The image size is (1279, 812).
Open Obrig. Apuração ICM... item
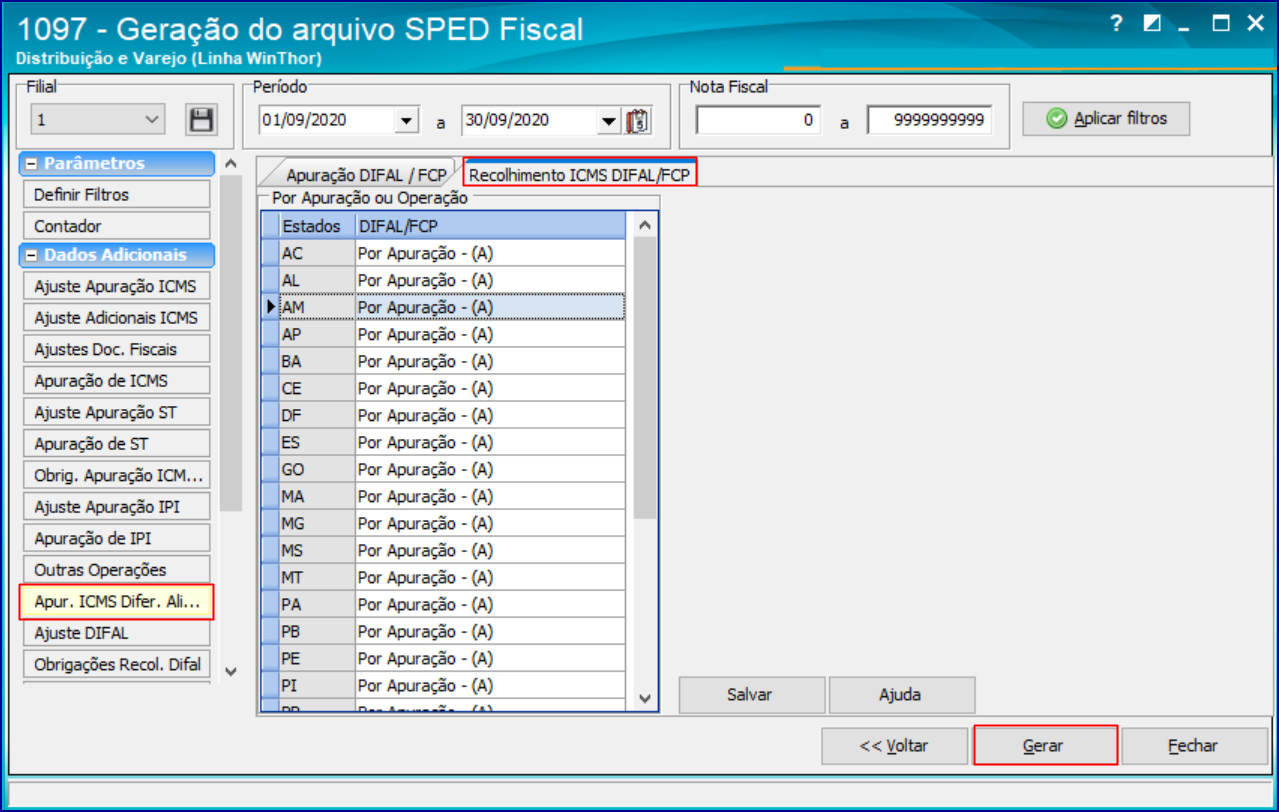coord(116,475)
